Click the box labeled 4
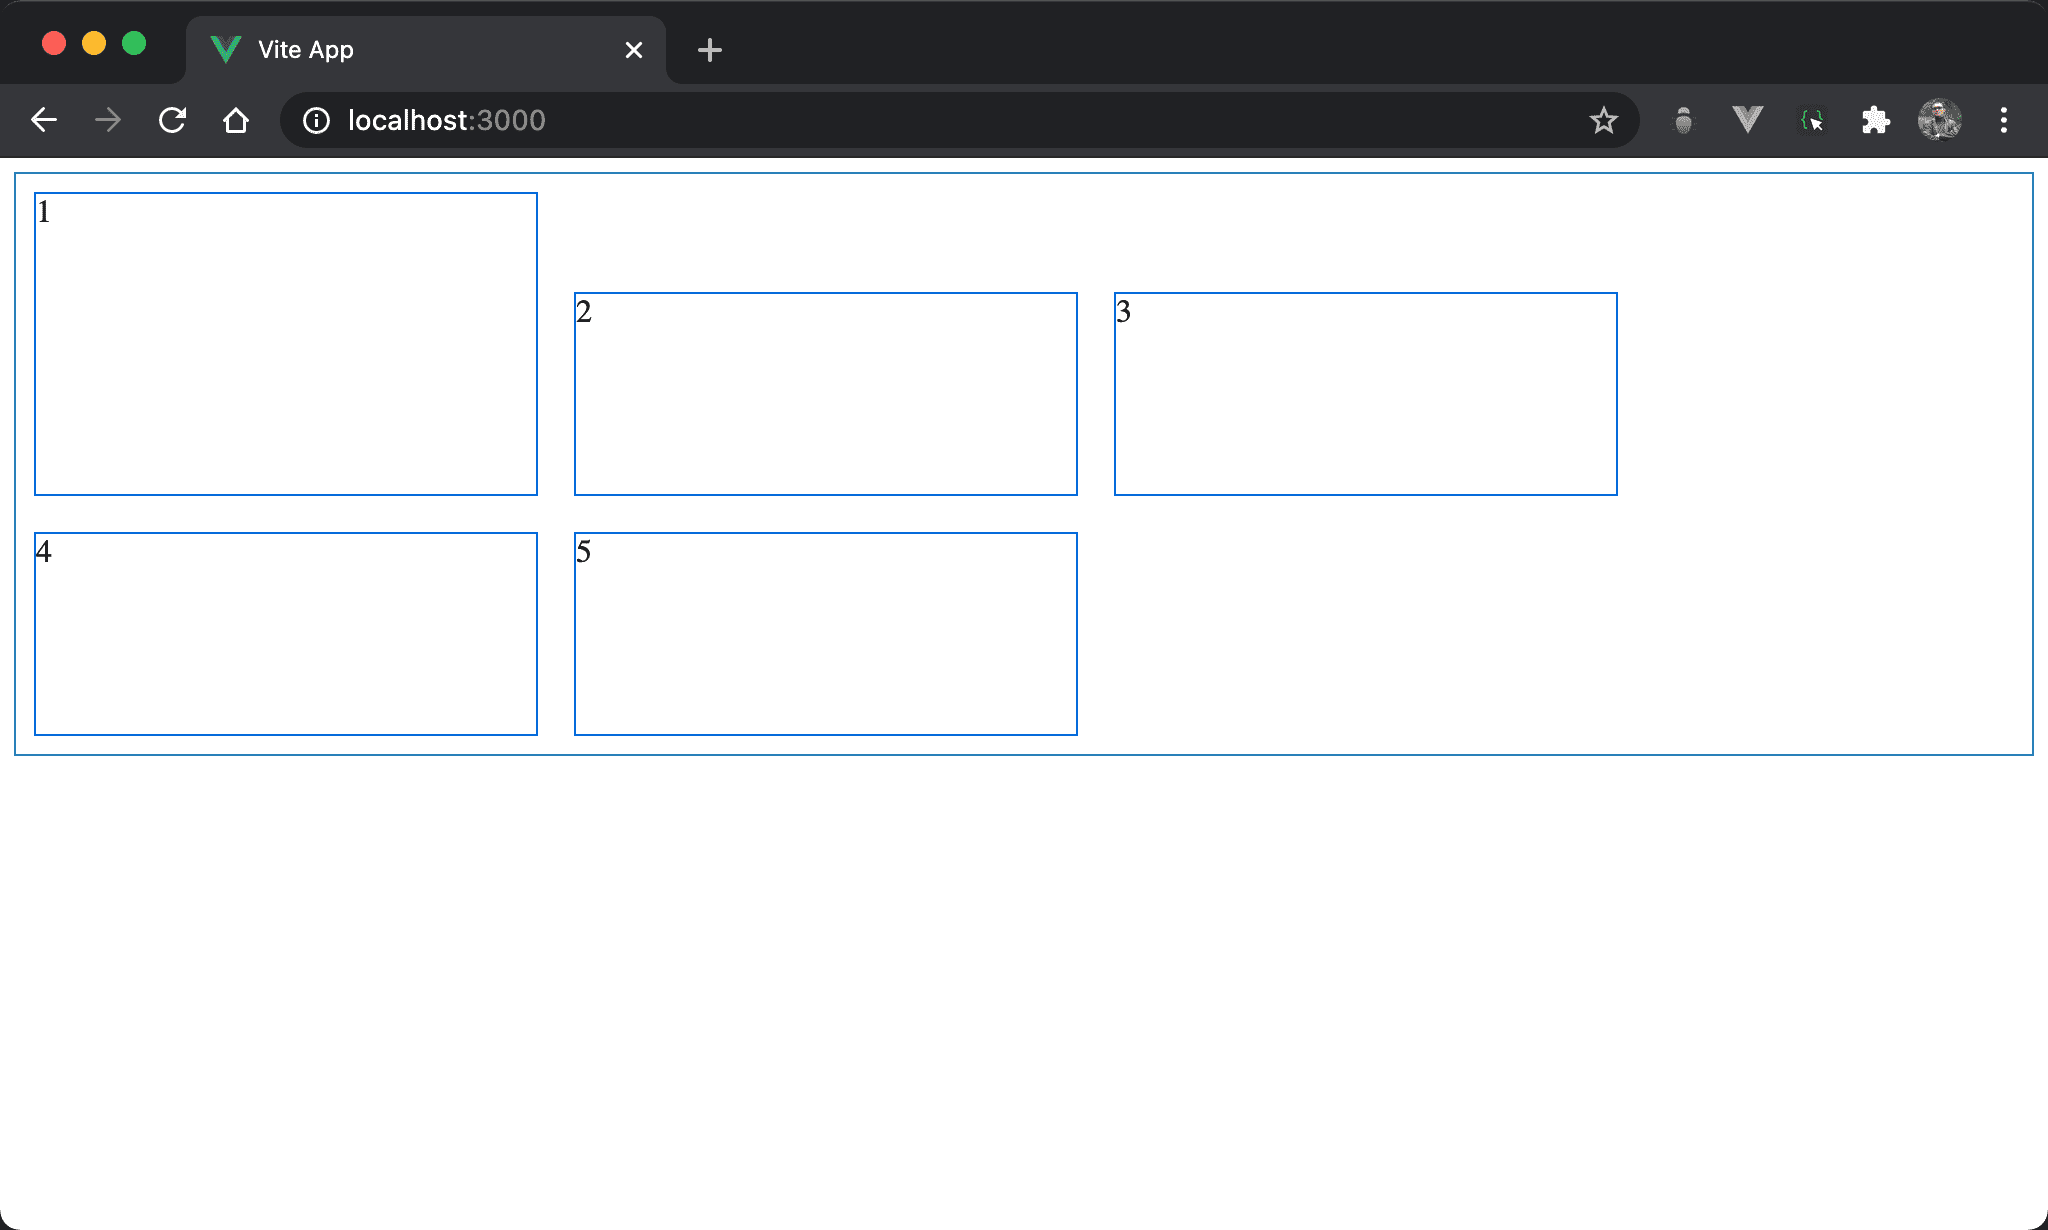 (x=286, y=634)
